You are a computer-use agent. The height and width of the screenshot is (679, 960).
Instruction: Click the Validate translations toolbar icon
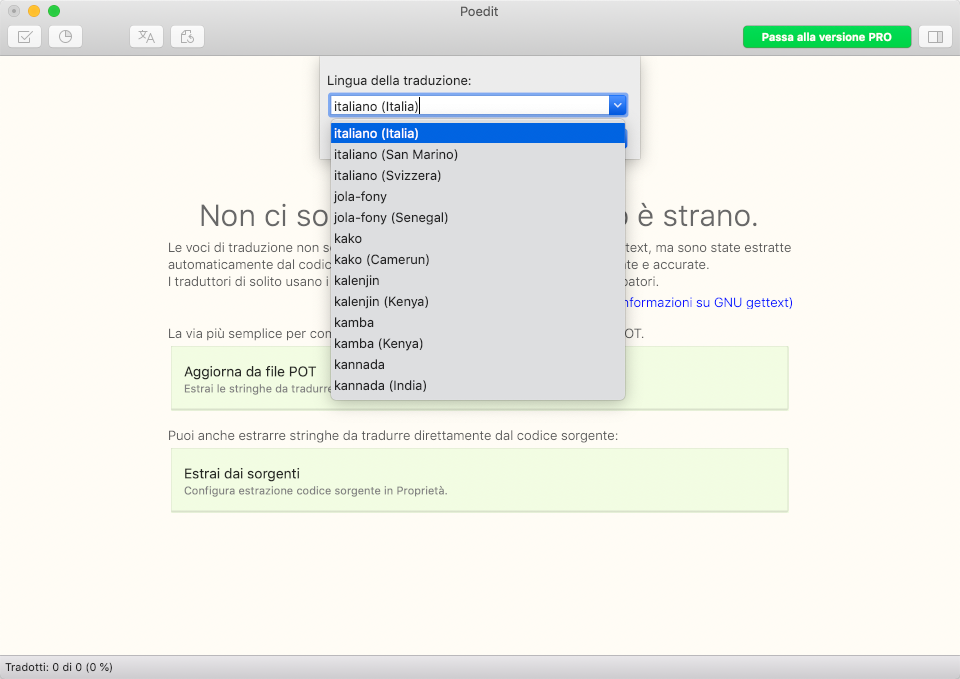click(x=24, y=37)
